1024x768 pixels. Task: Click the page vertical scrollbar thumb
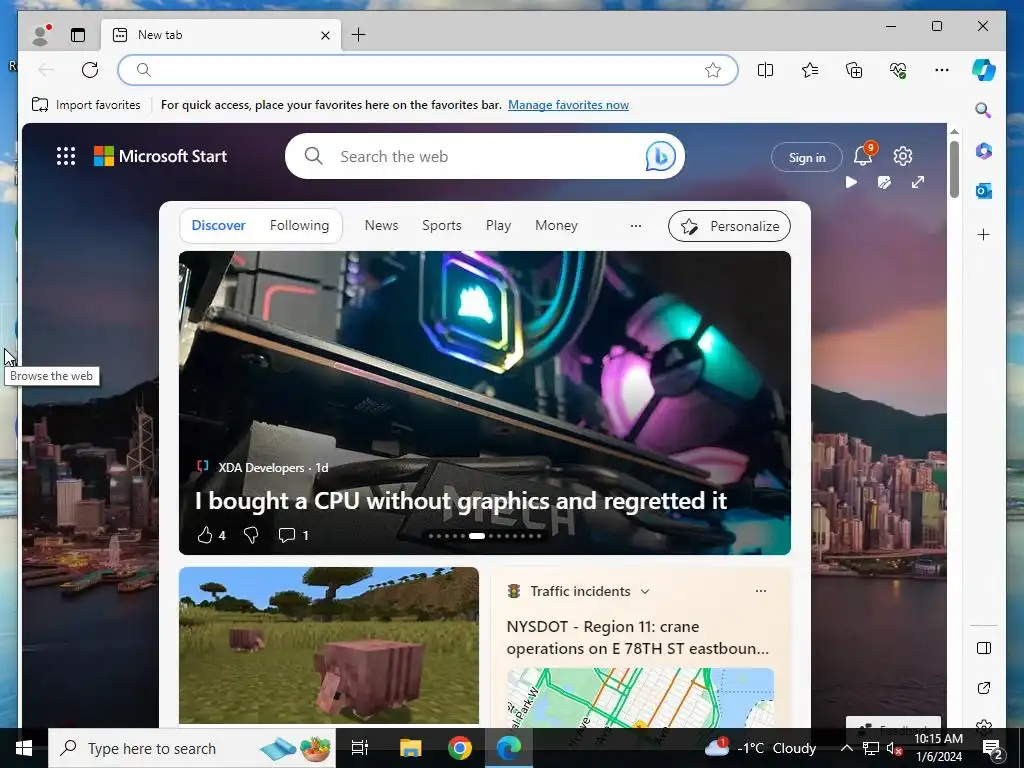click(954, 168)
